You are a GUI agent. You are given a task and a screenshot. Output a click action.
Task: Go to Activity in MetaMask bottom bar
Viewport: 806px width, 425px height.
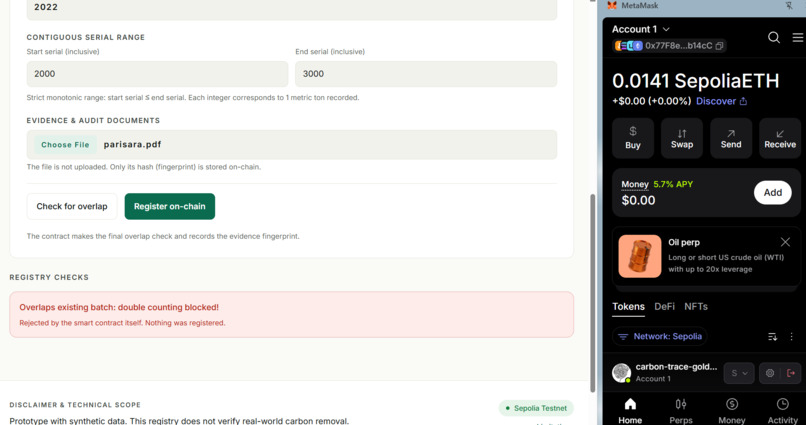(x=782, y=411)
